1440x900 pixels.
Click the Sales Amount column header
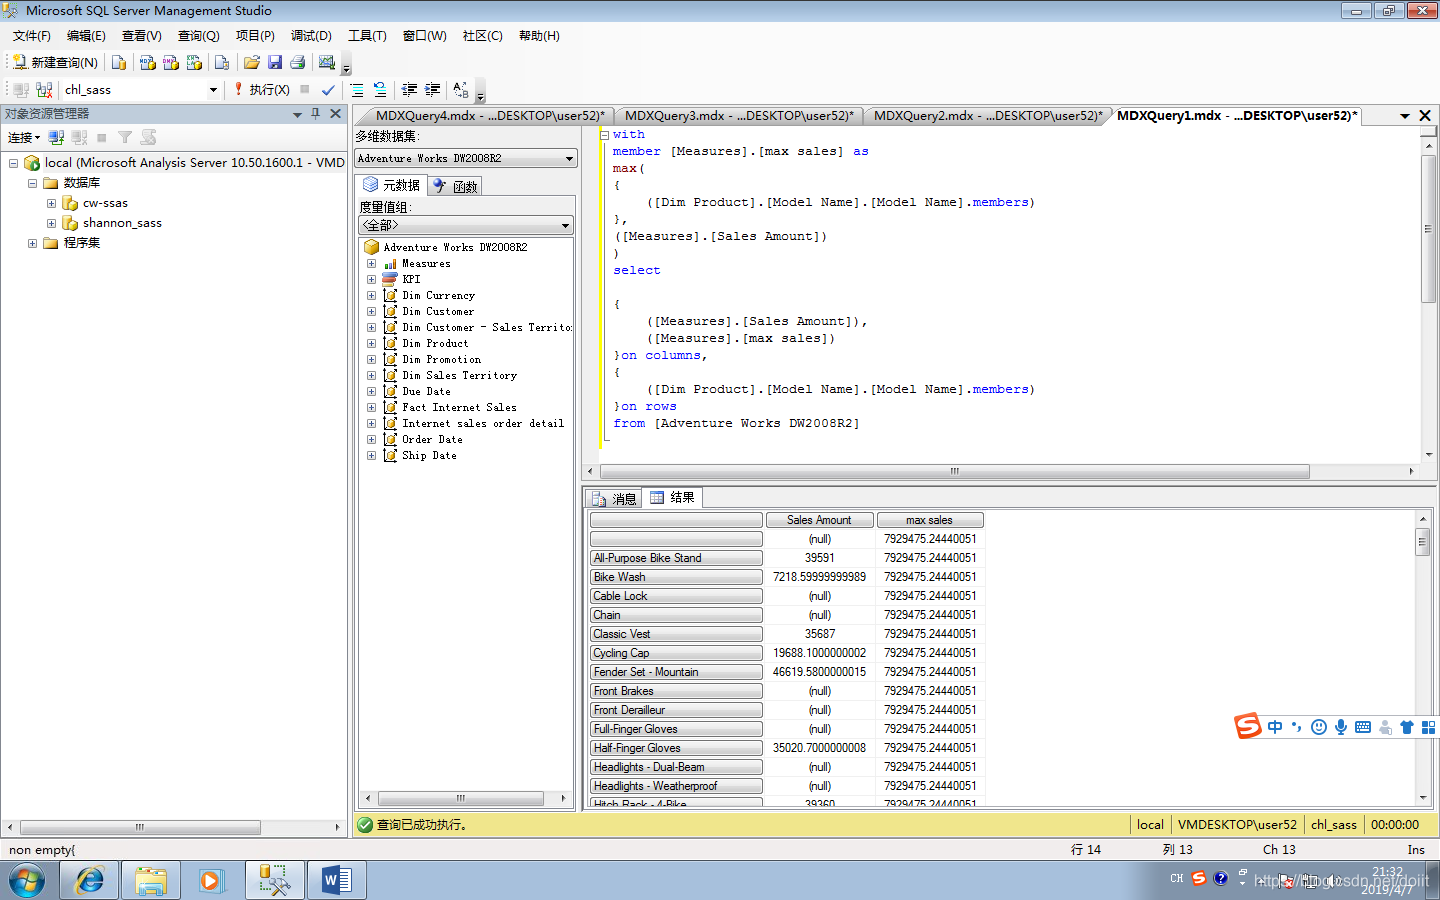(819, 520)
